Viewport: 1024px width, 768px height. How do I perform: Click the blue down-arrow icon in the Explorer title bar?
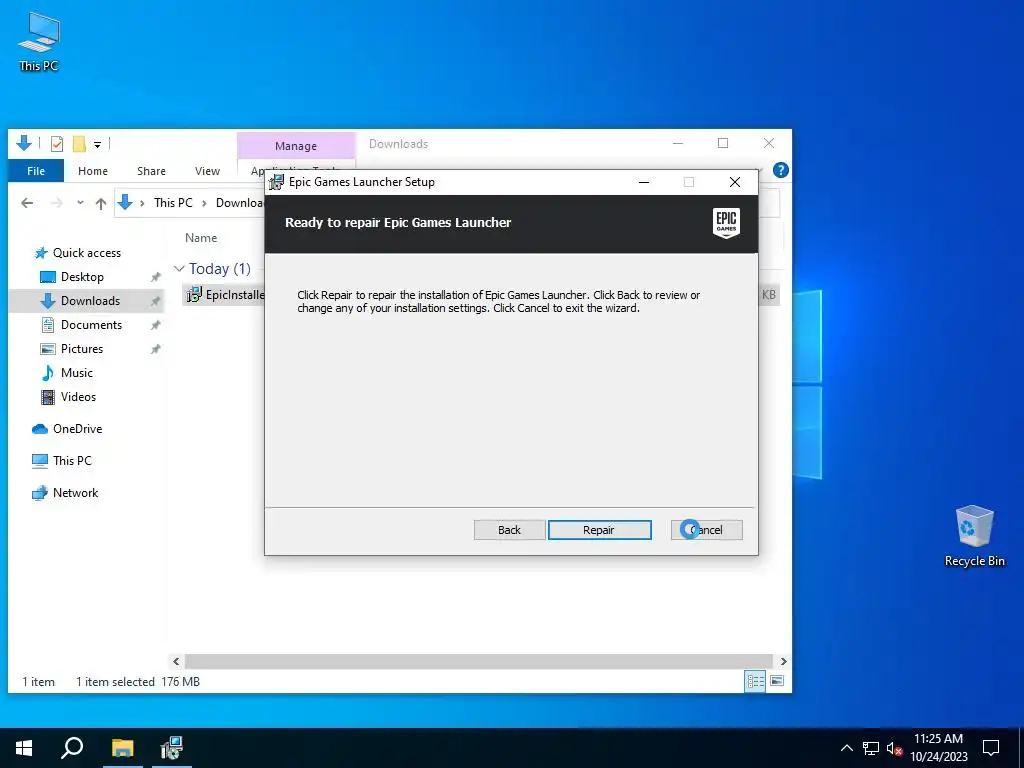[24, 142]
